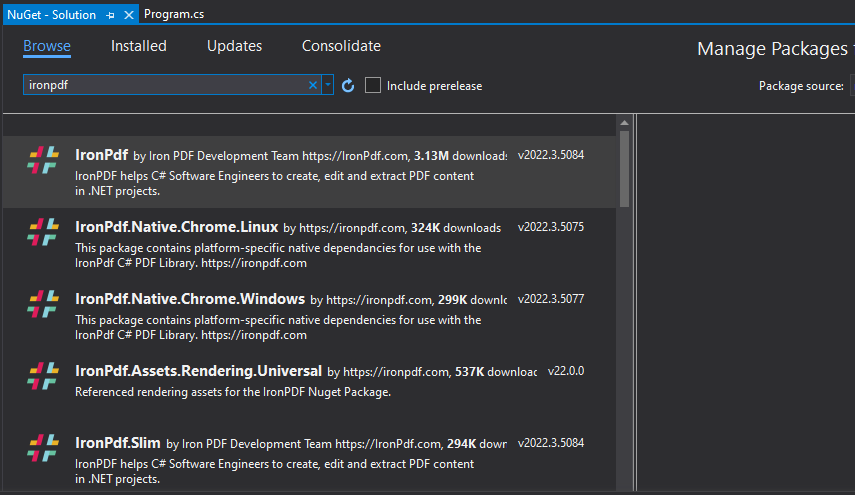This screenshot has height=495, width=855.
Task: Click the IronPdf.Slim package icon
Action: point(43,448)
